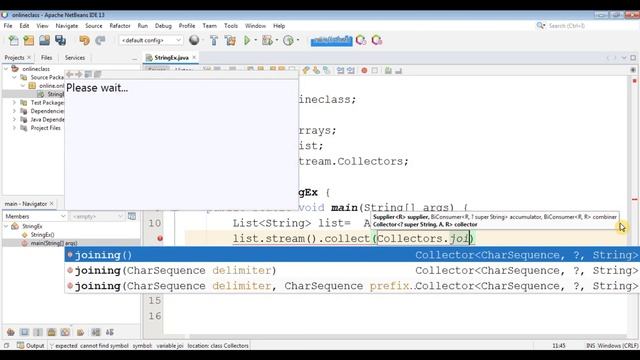Click the first colored ring icon after memory bar
Screen dimensions: 640x360
click(x=361, y=40)
